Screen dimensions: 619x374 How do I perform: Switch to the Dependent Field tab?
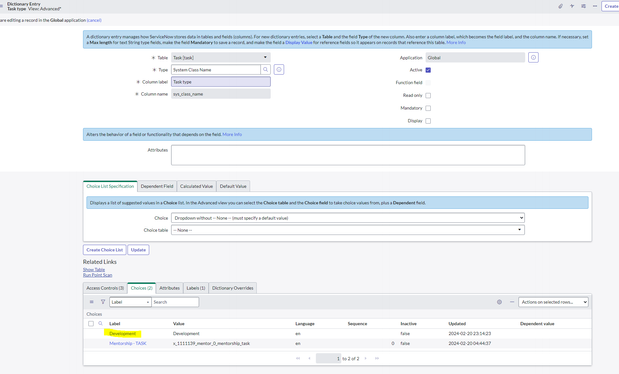(x=157, y=186)
